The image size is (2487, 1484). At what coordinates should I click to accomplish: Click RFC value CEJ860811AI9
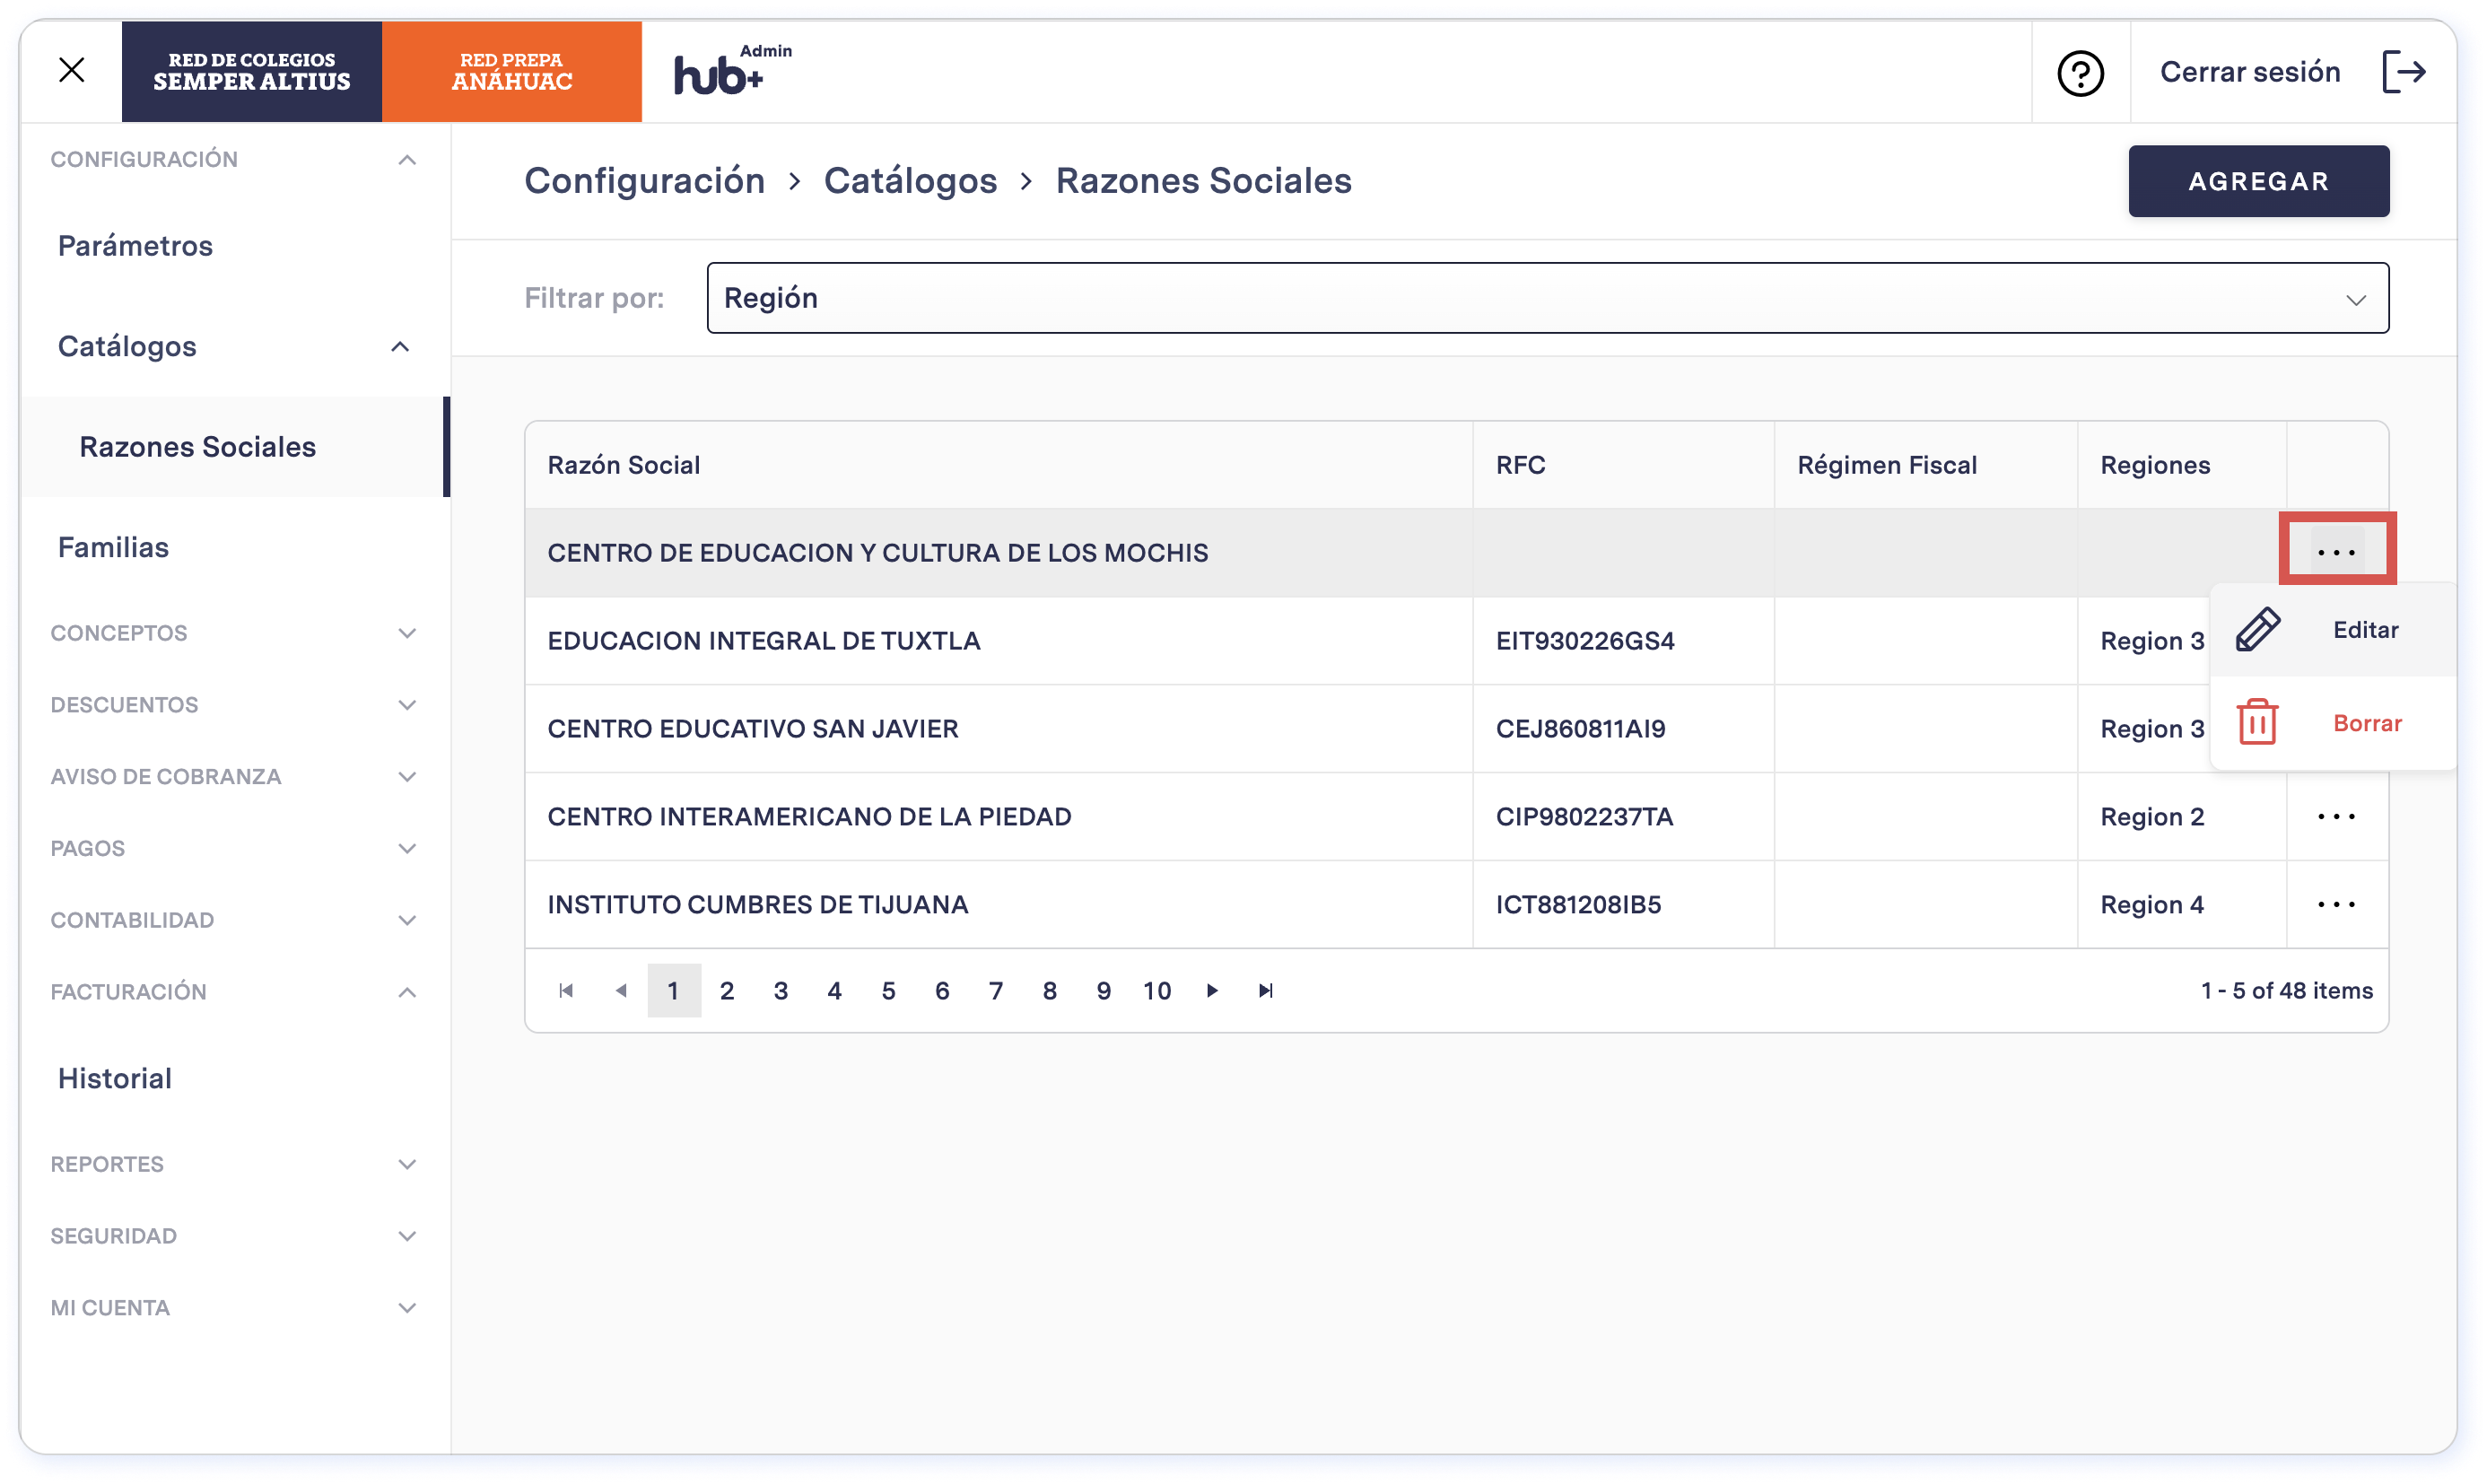(1580, 728)
